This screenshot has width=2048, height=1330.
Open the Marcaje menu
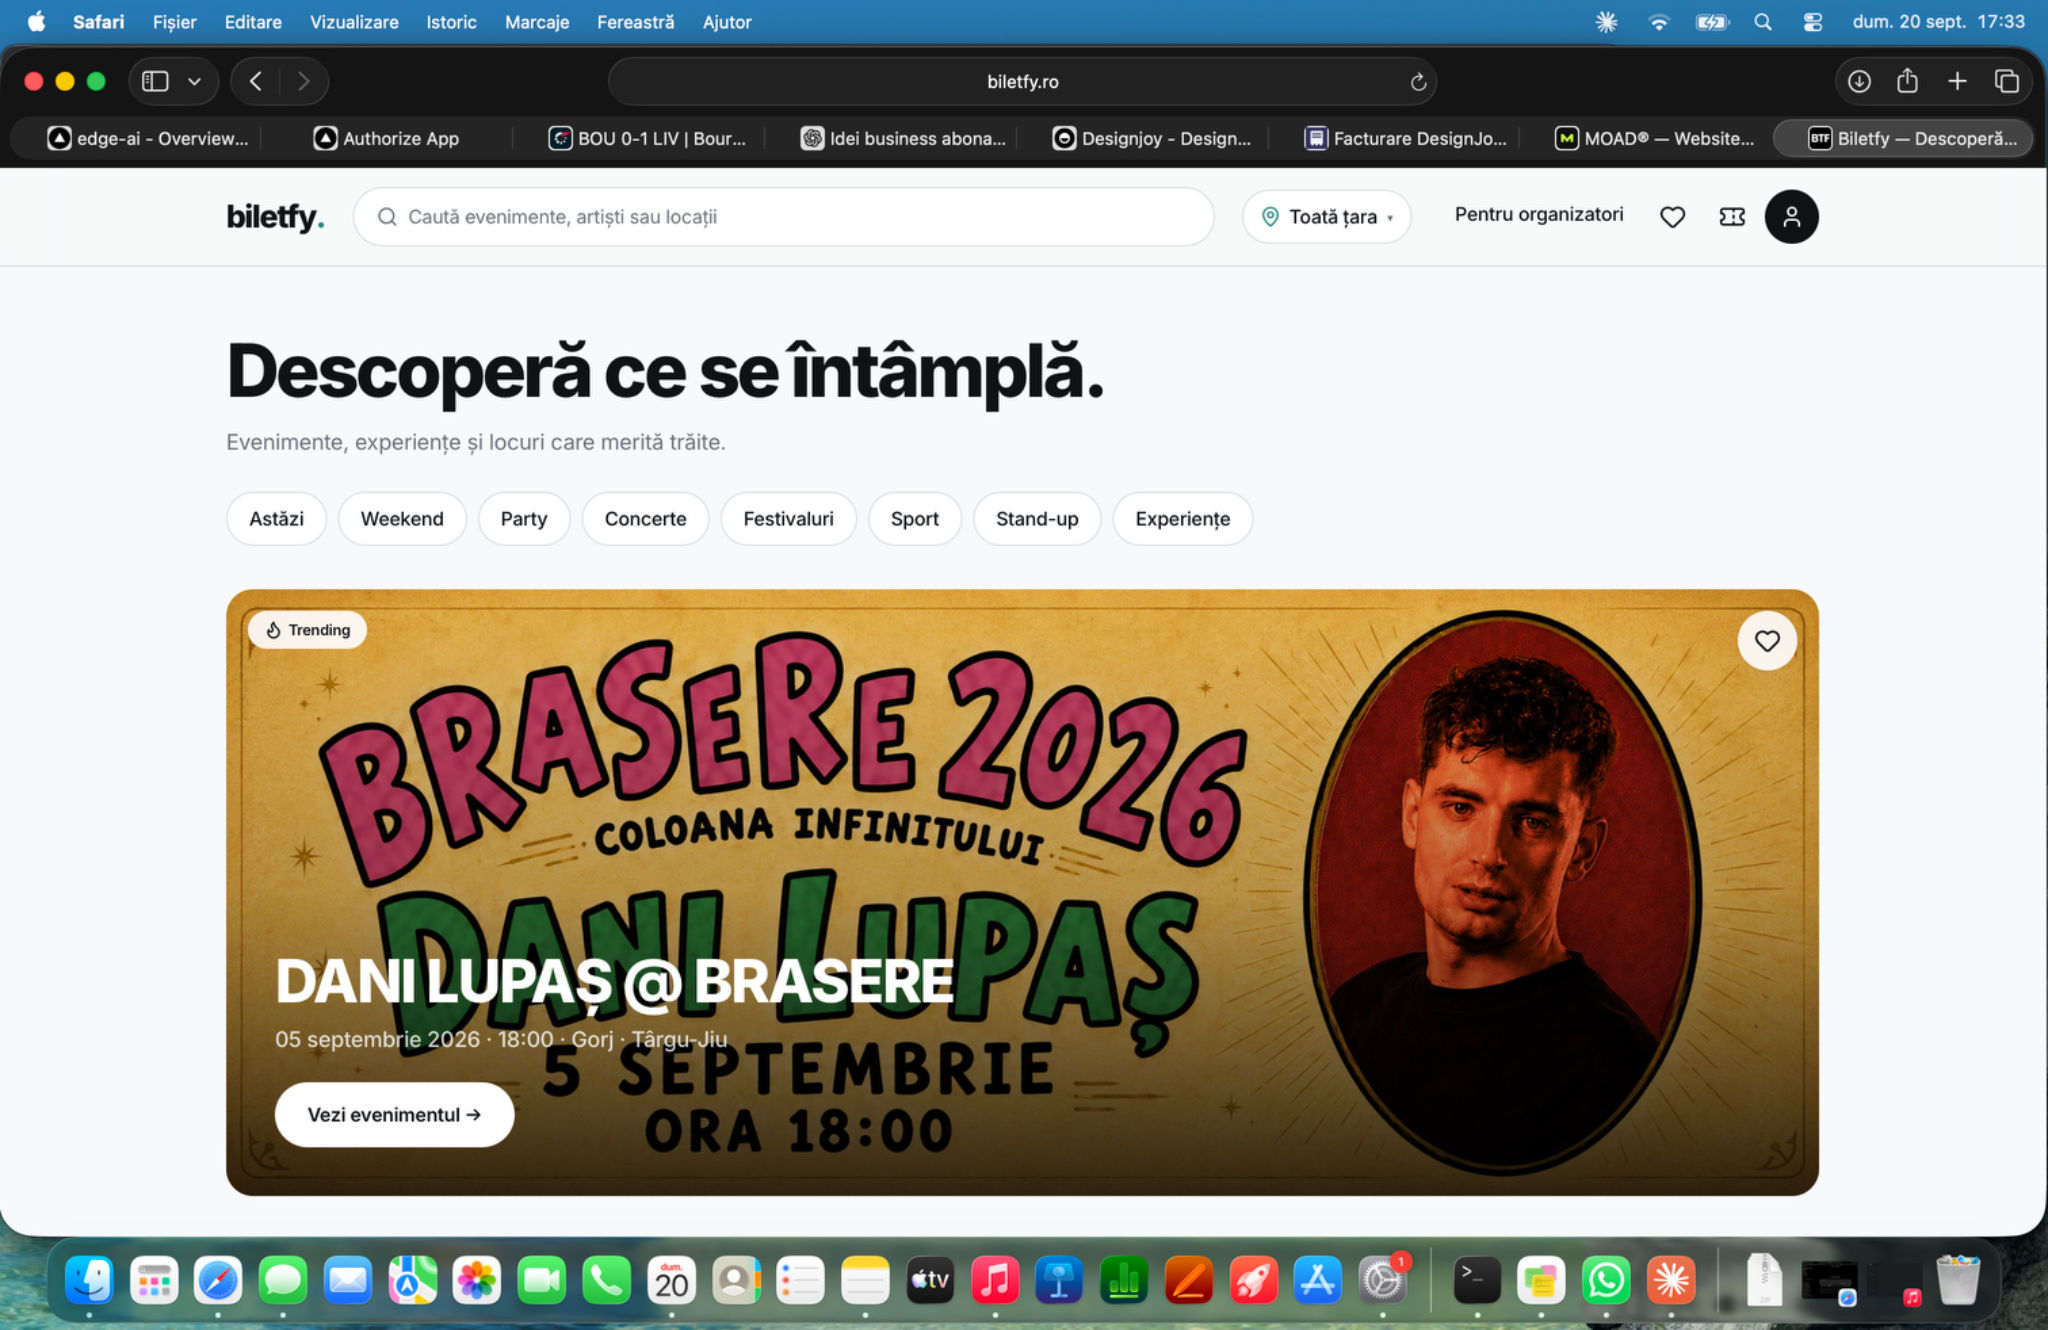(537, 22)
